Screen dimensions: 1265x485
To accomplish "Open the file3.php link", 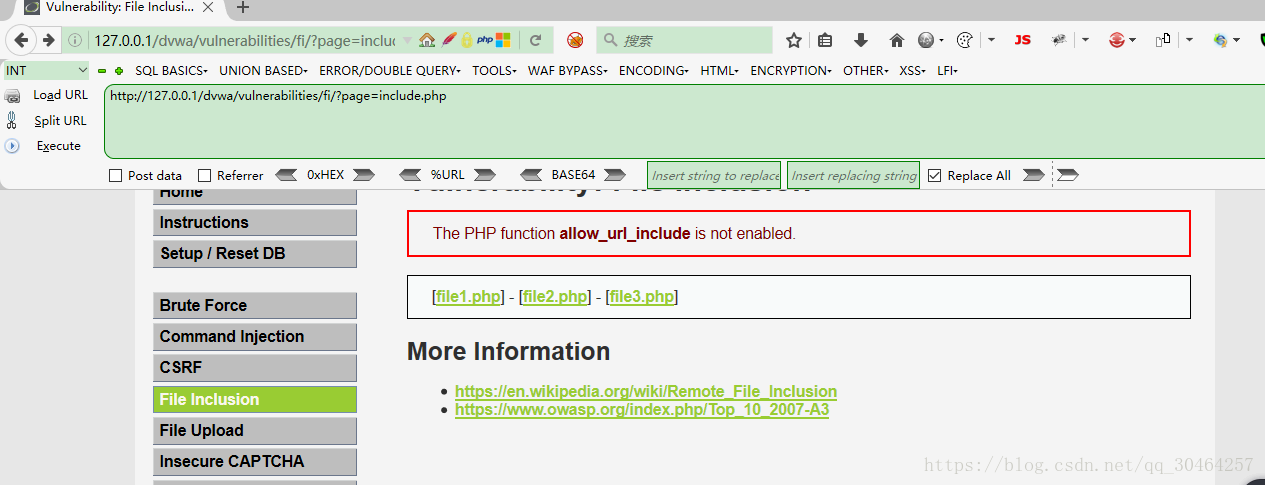I will point(642,297).
